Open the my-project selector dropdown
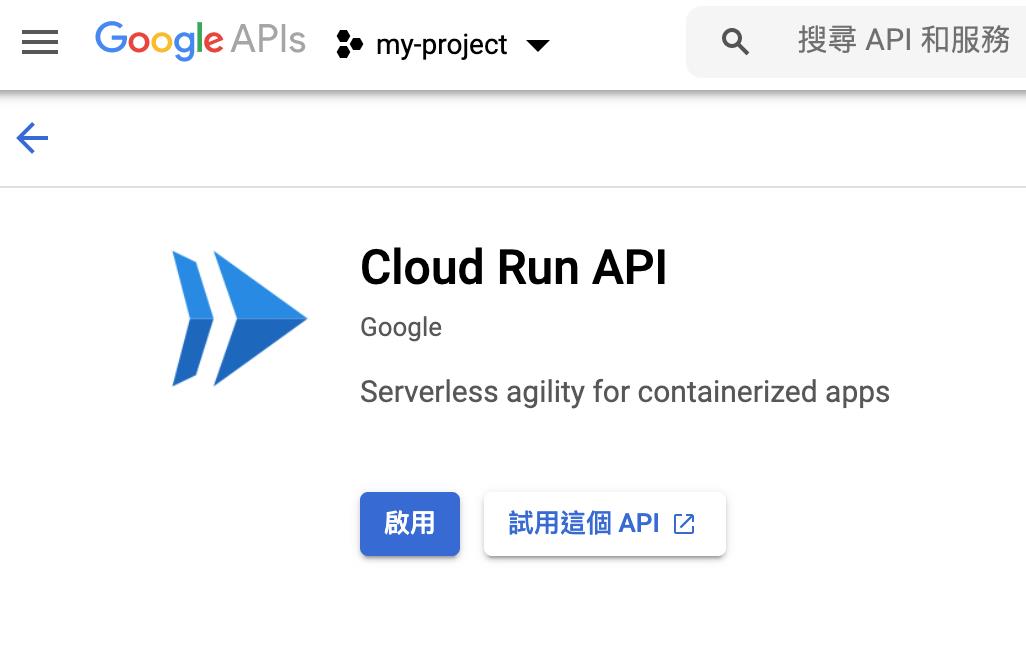This screenshot has height=650, width=1026. (x=443, y=45)
